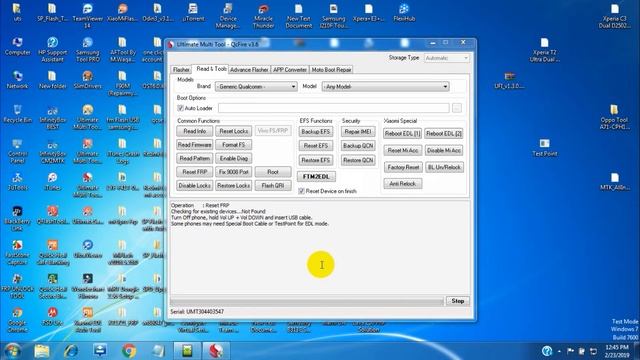640x360 pixels.
Task: Toggle the Auto Loader checkbox
Action: point(180,108)
